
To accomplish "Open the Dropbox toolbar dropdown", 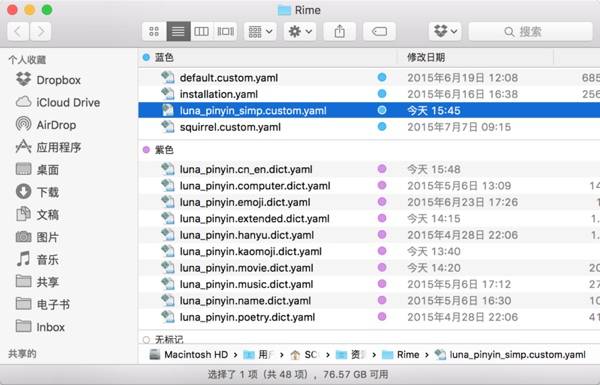I will [x=445, y=31].
